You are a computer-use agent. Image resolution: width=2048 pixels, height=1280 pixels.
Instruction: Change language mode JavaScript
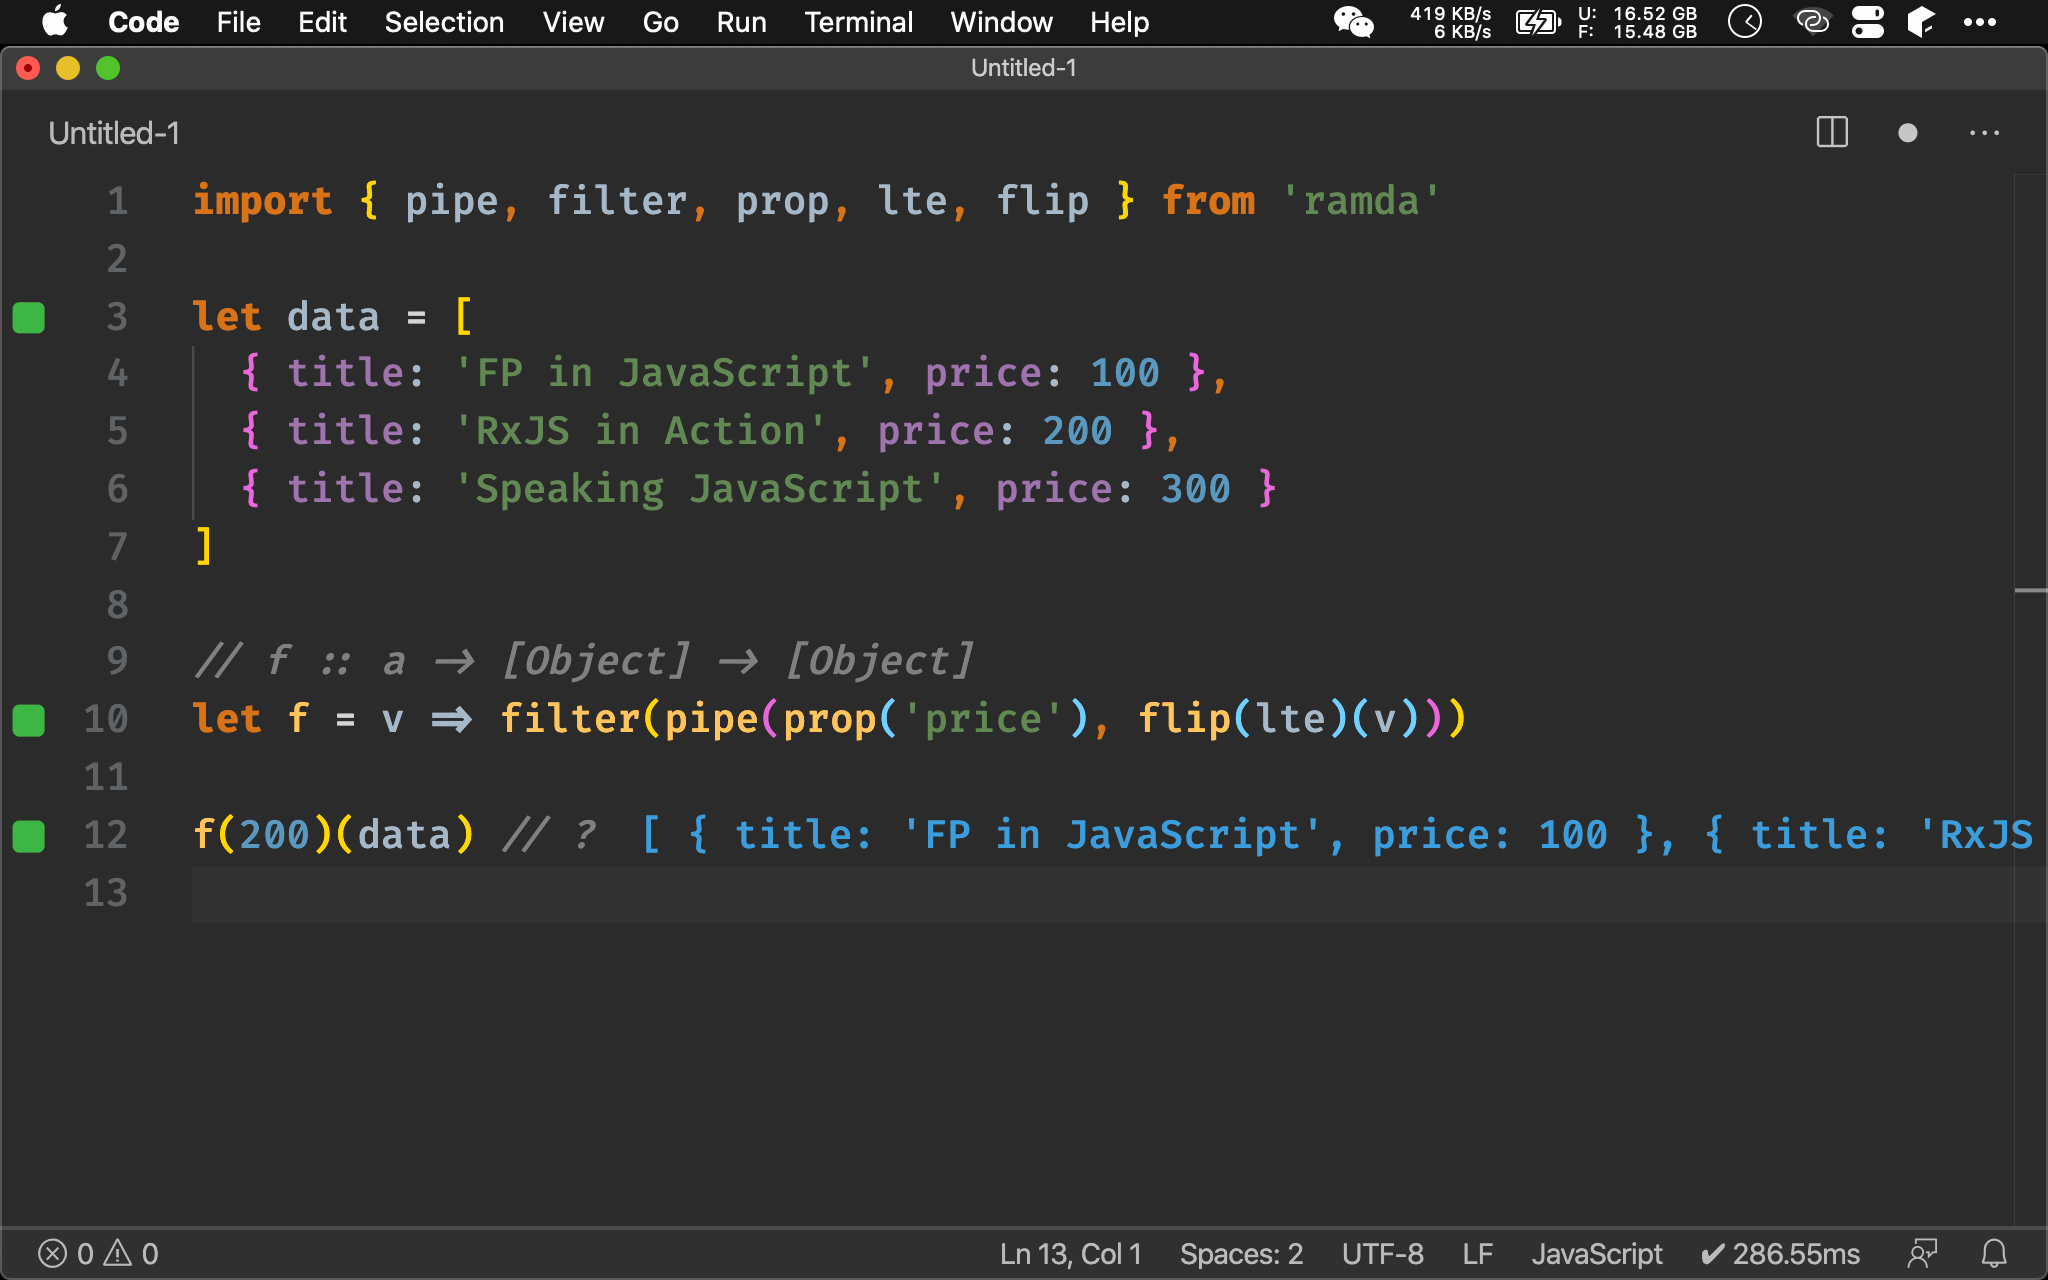coord(1596,1254)
